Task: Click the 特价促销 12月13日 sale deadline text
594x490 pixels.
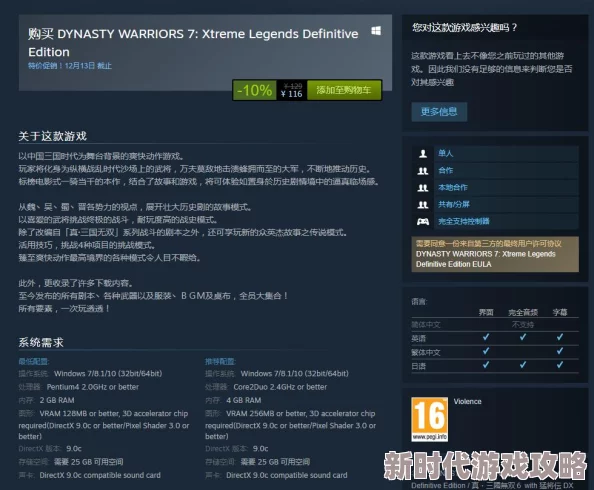Action: coord(70,66)
